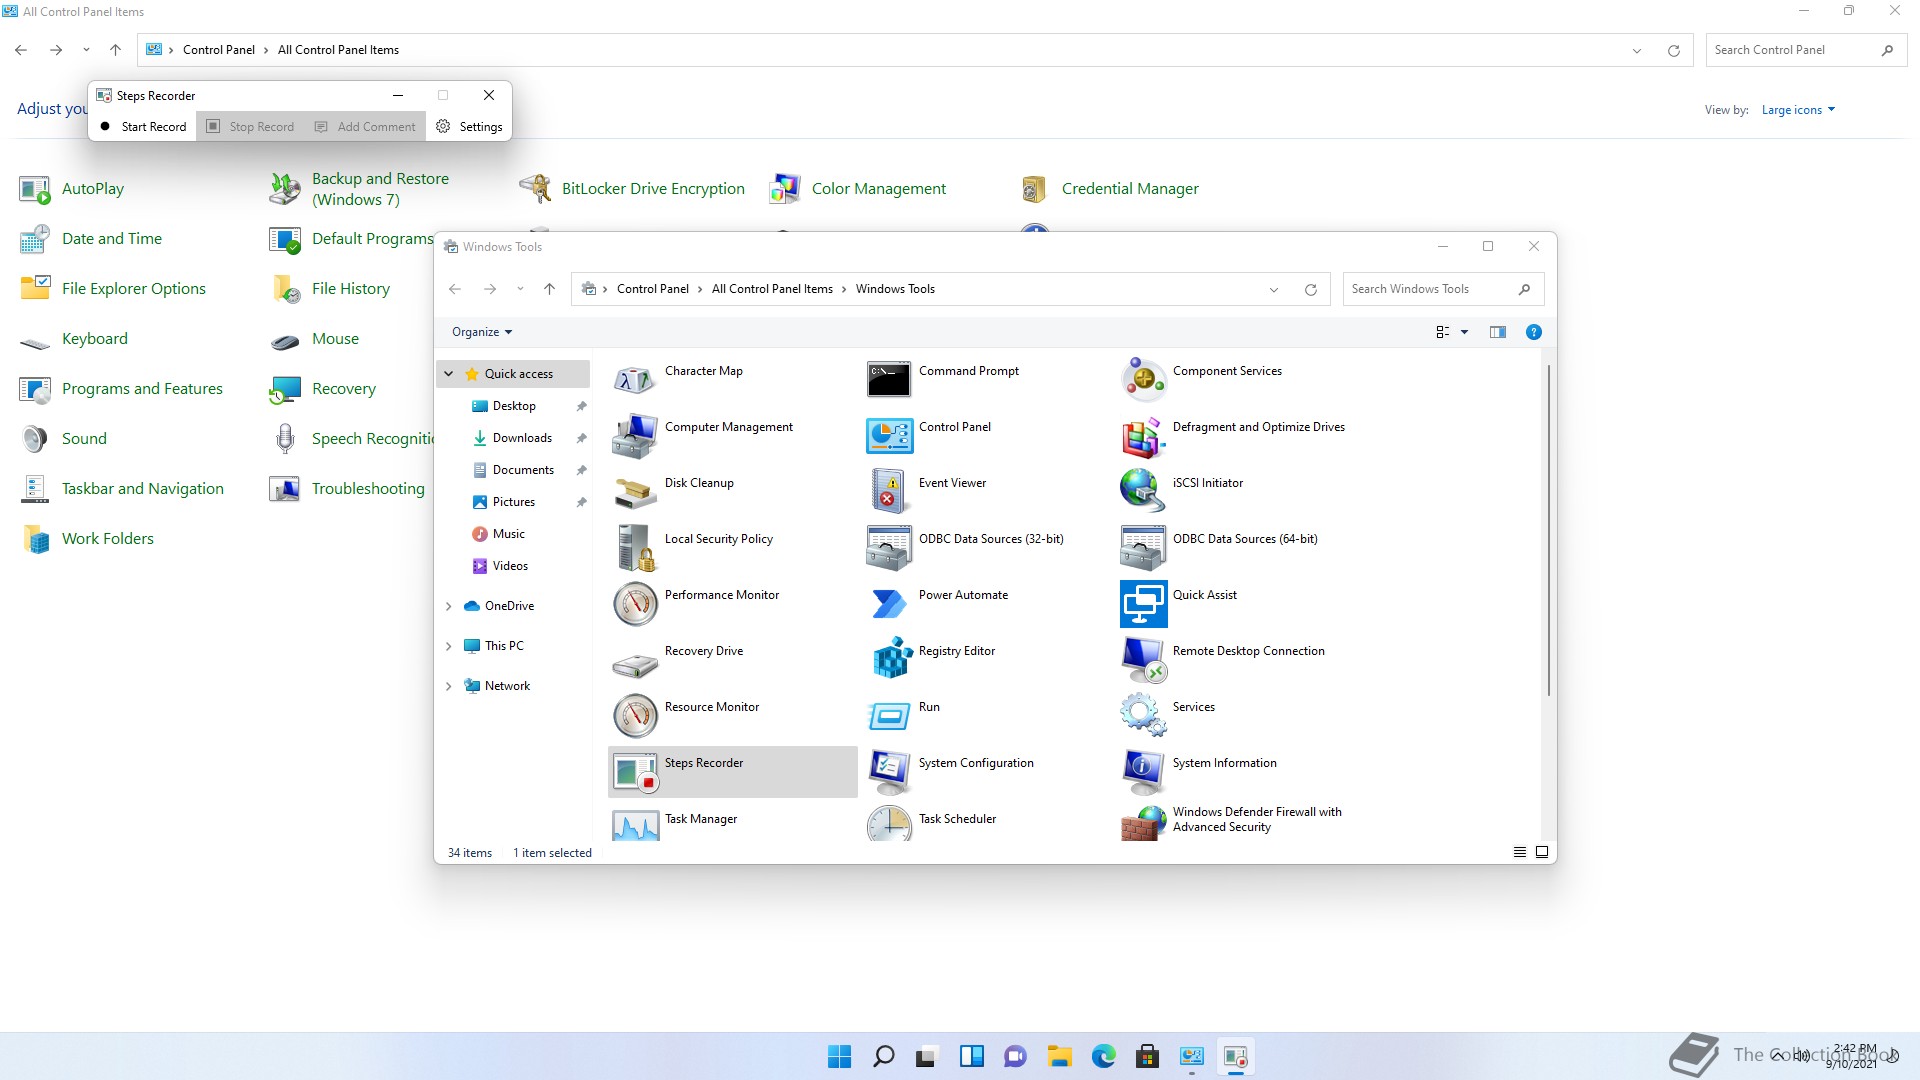This screenshot has height=1080, width=1920.
Task: Open Services gear icon
Action: [1143, 715]
